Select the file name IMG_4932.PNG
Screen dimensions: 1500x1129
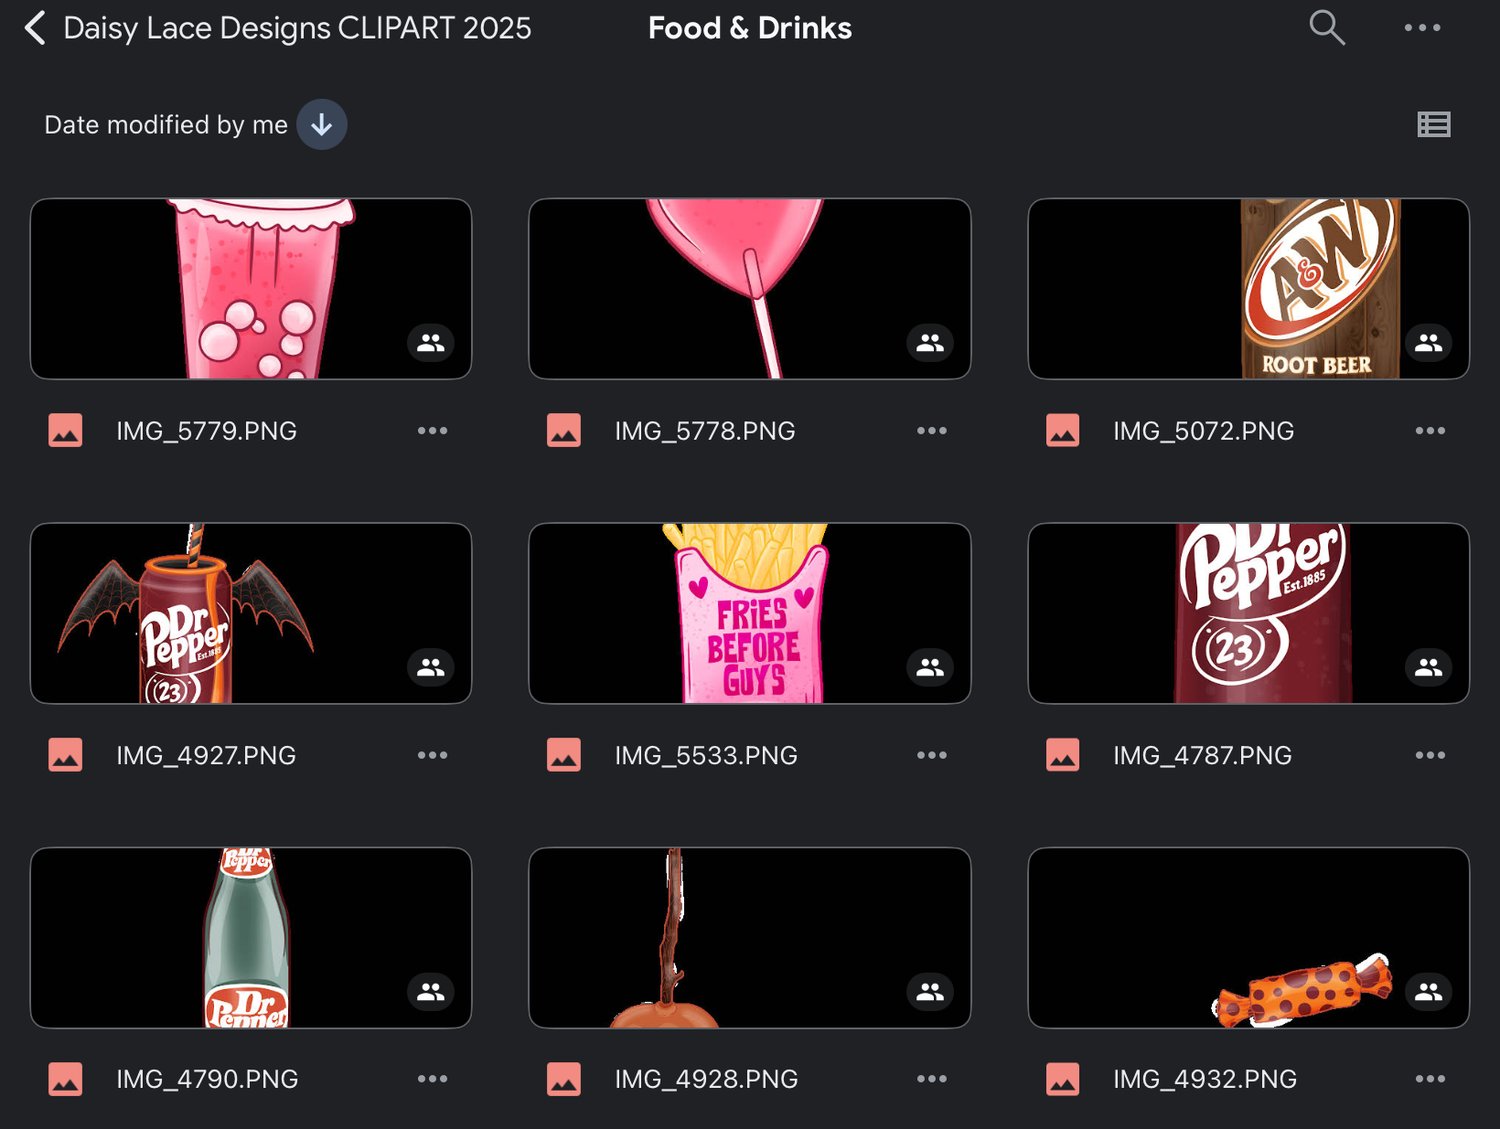(x=1205, y=1079)
